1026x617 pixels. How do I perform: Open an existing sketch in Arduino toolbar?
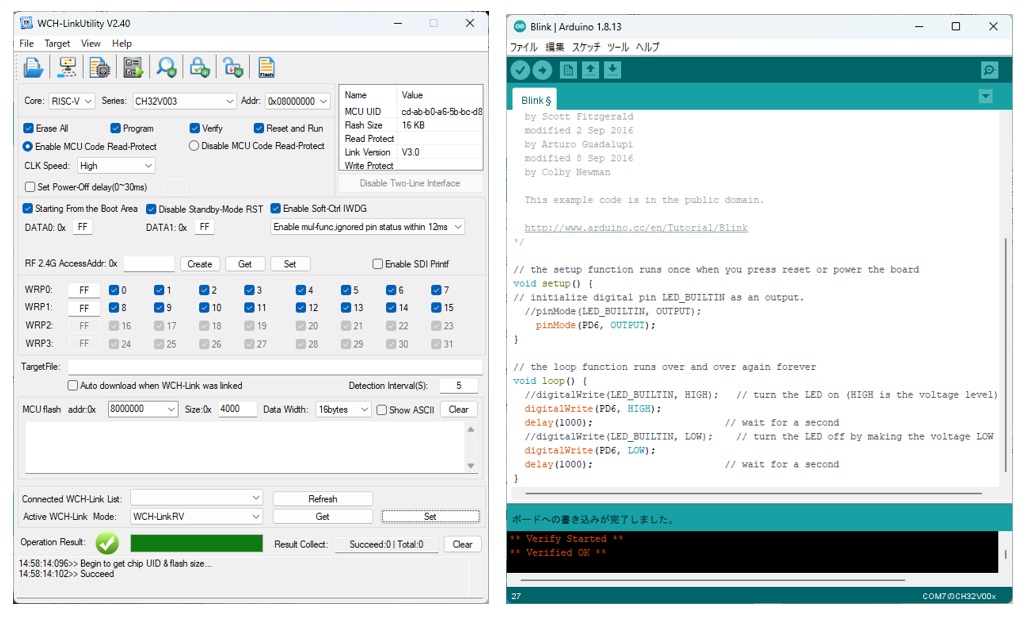coord(590,70)
